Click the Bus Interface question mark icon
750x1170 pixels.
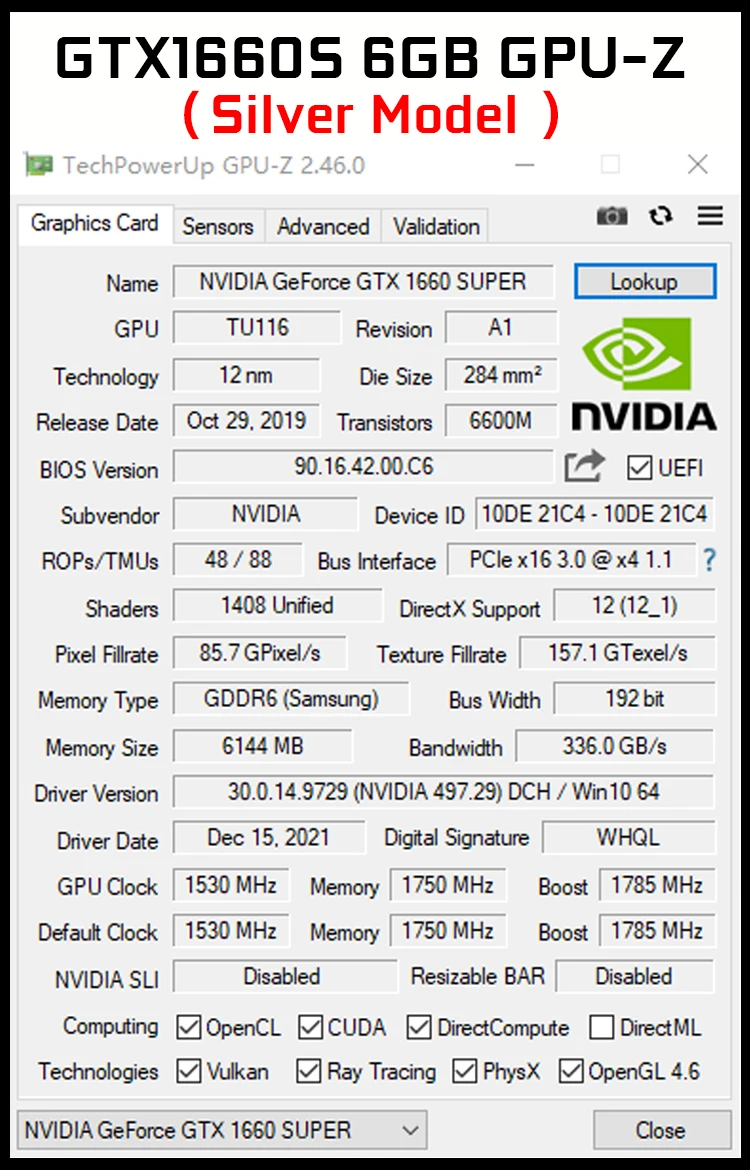click(709, 560)
